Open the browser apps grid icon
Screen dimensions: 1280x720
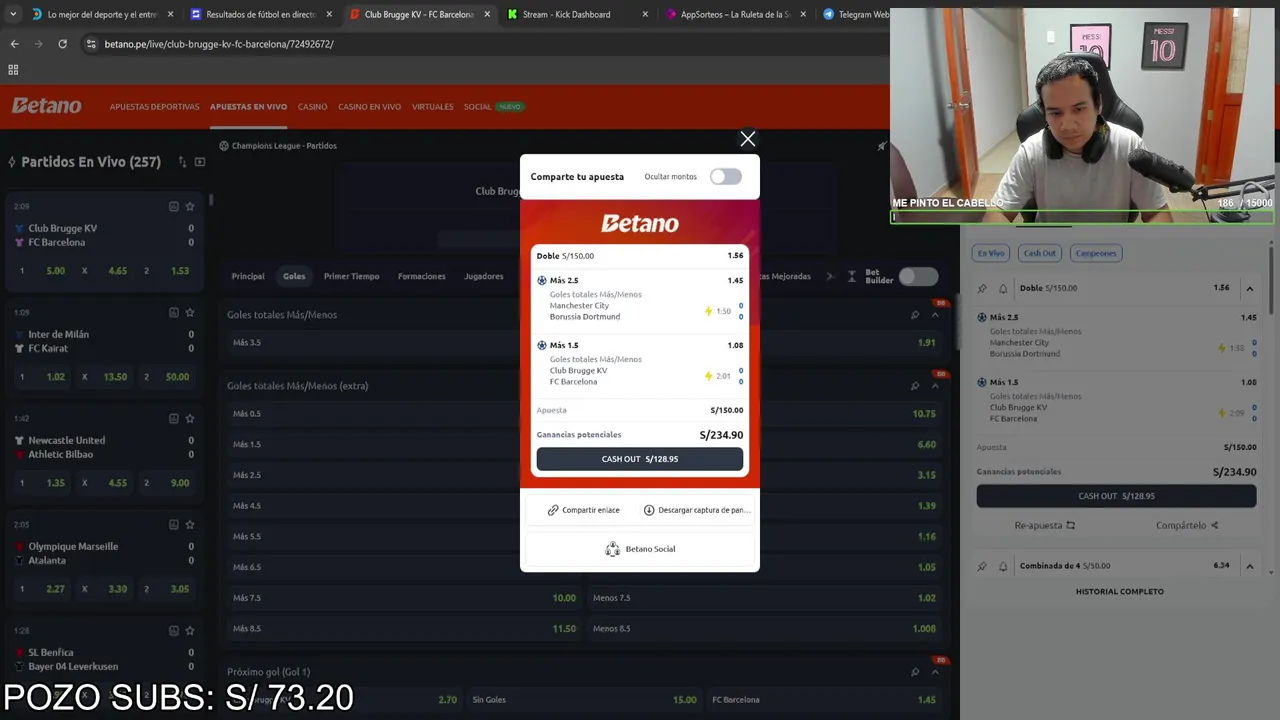[x=13, y=70]
